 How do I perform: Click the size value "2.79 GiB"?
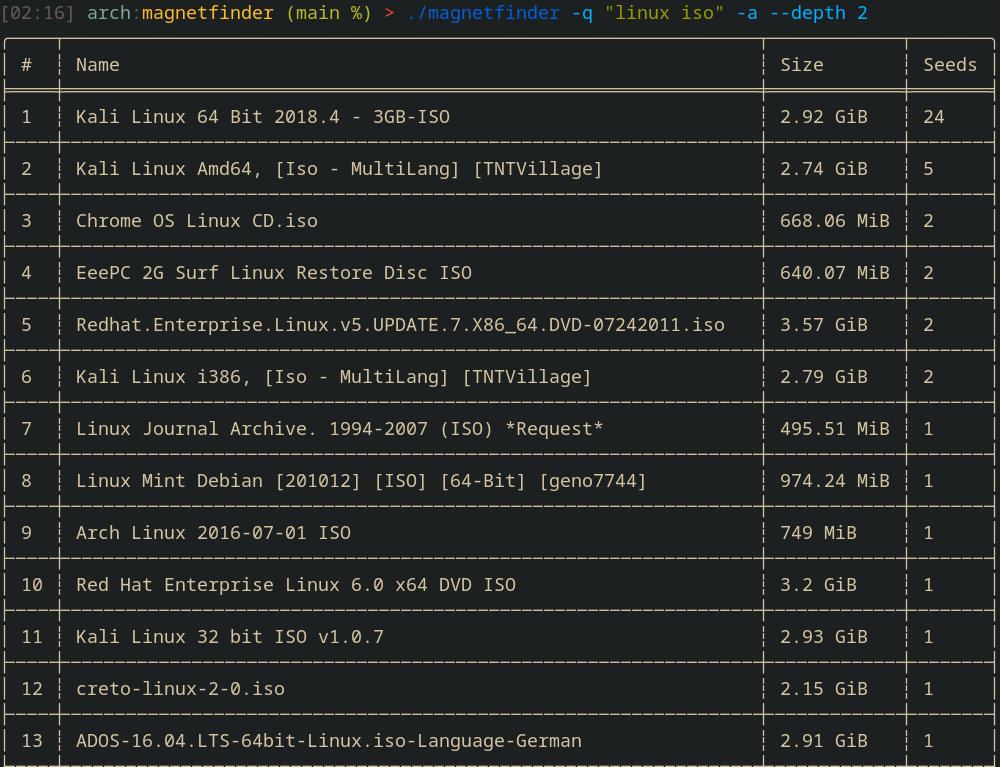coord(823,377)
